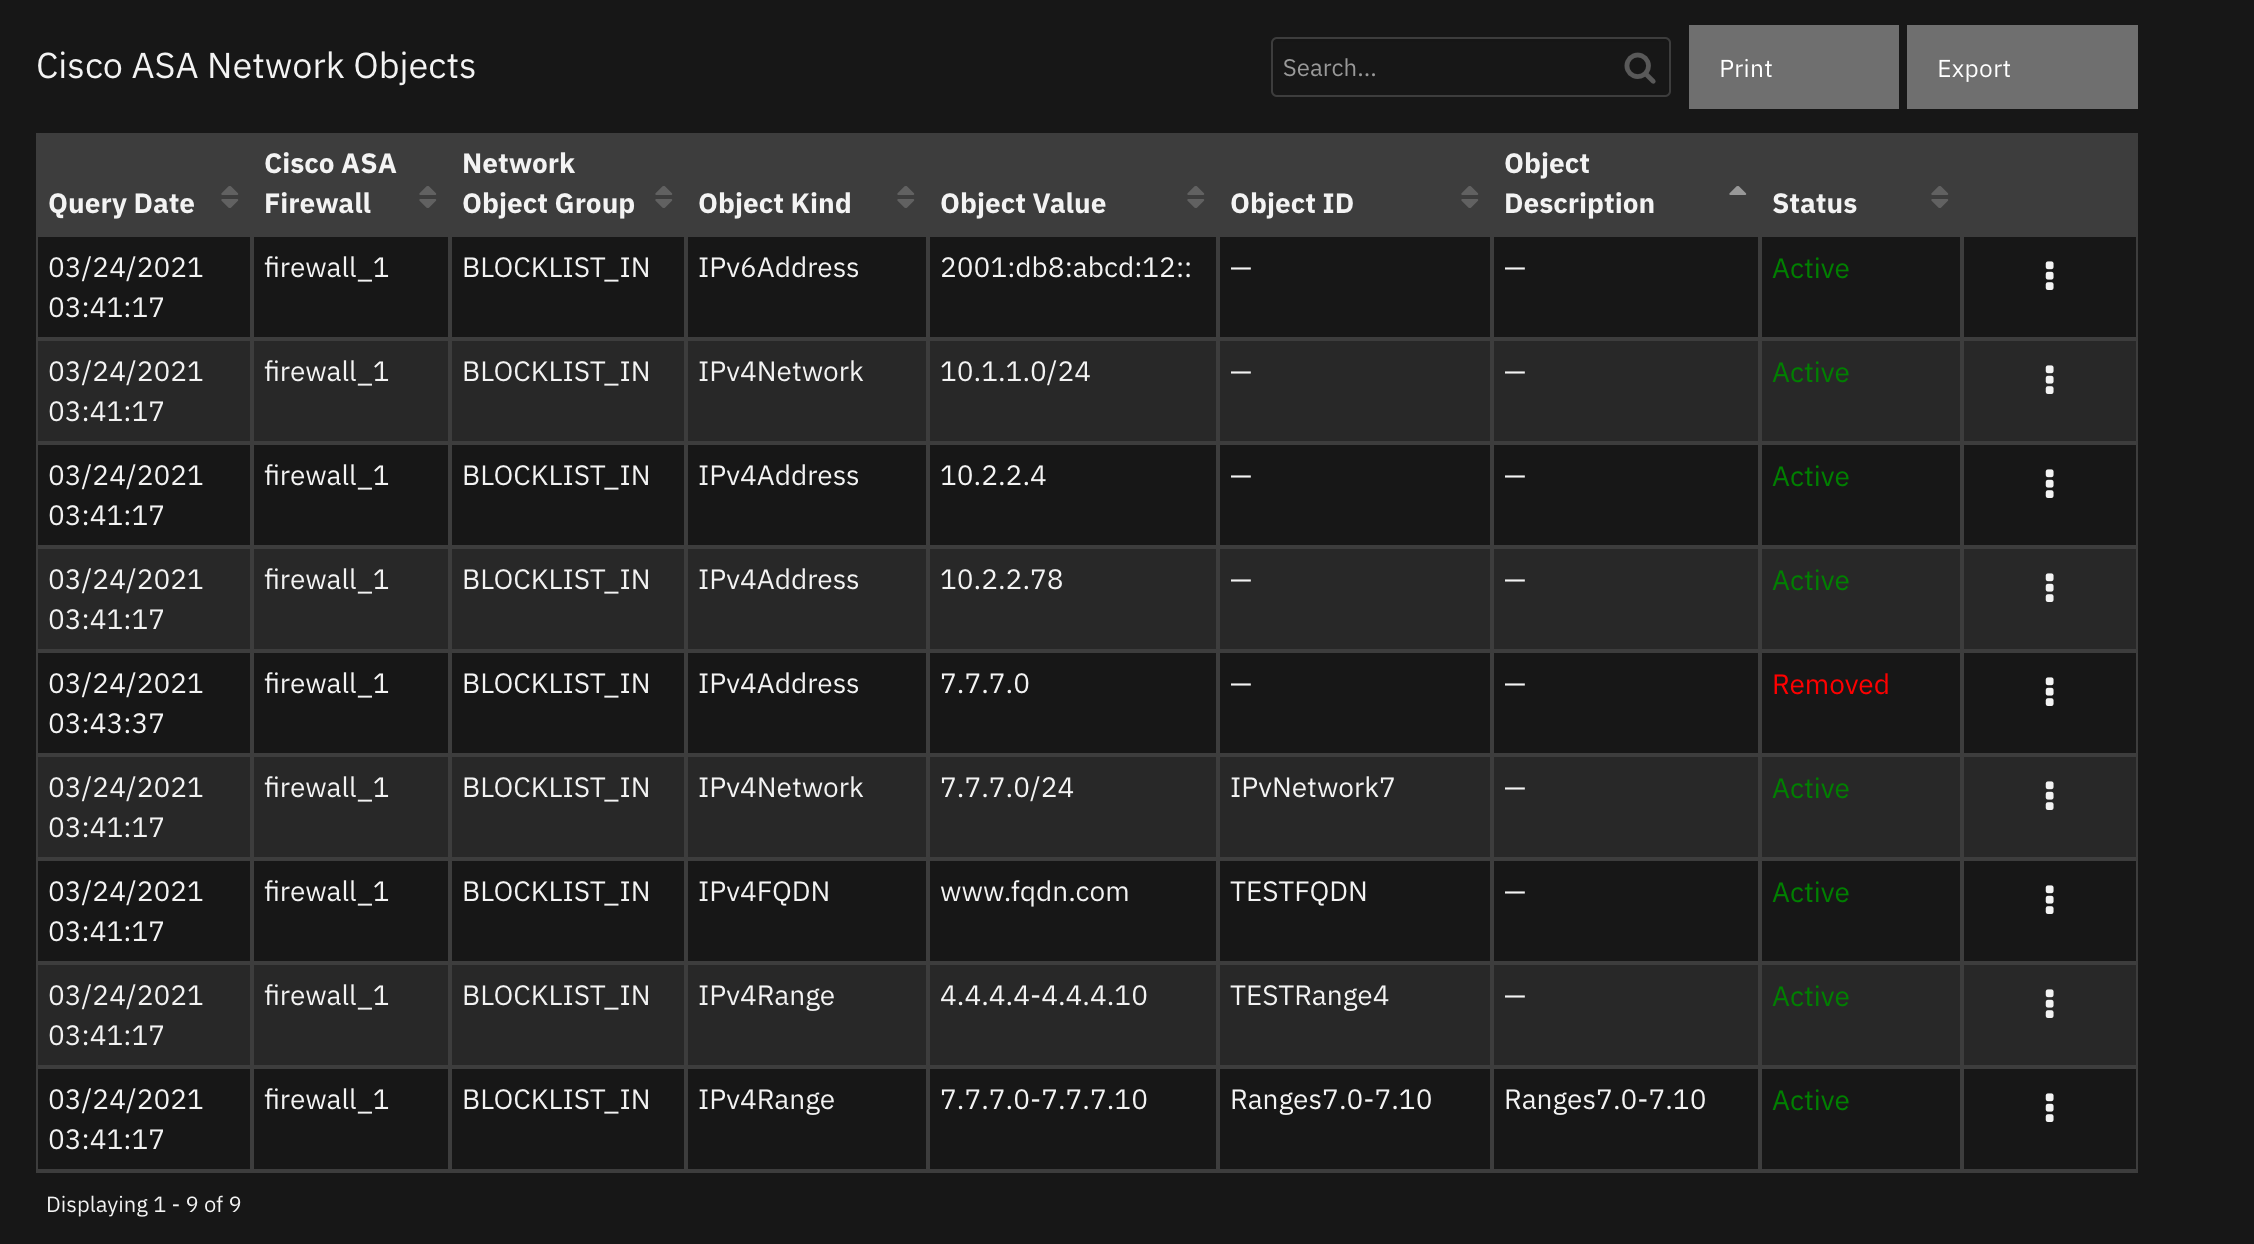
Task: Open row menu for TESTRange4 entry
Action: click(x=2049, y=1004)
